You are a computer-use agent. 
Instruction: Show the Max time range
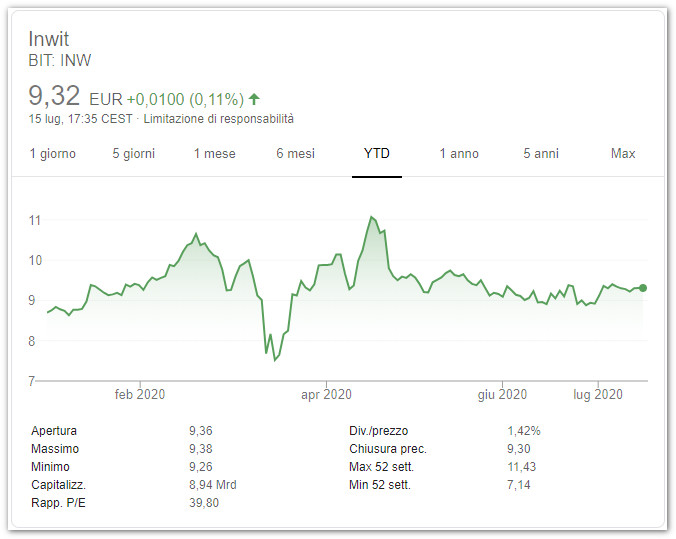coord(623,154)
